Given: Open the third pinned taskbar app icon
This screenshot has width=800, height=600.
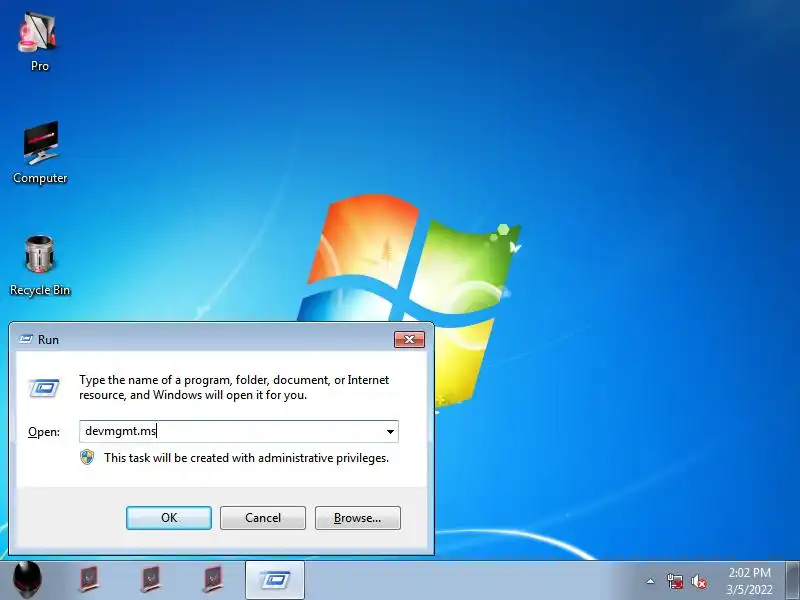Looking at the screenshot, I should [213, 580].
